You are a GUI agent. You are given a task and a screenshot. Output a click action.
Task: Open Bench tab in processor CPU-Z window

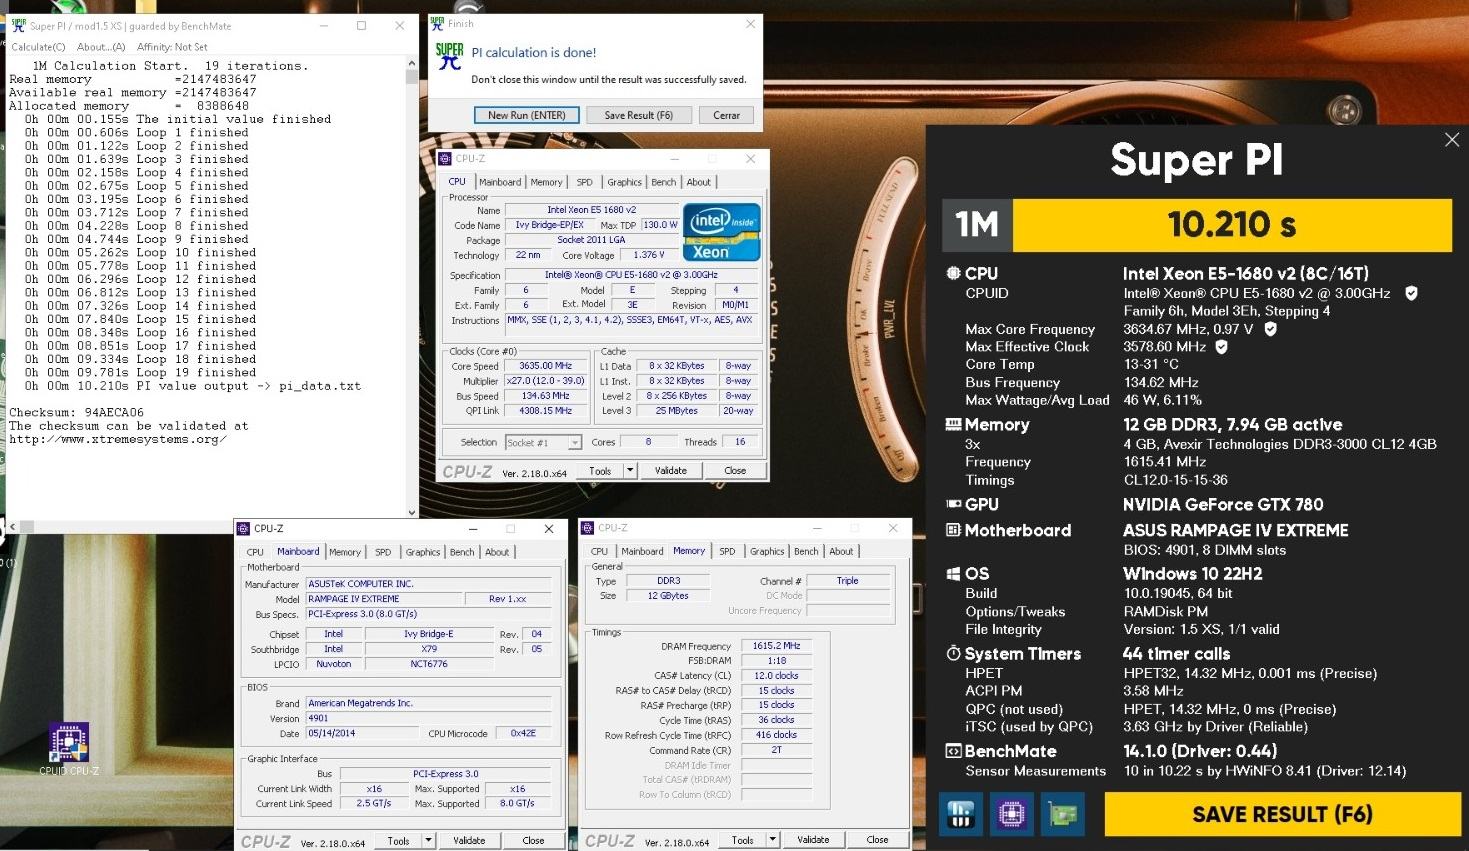663,182
